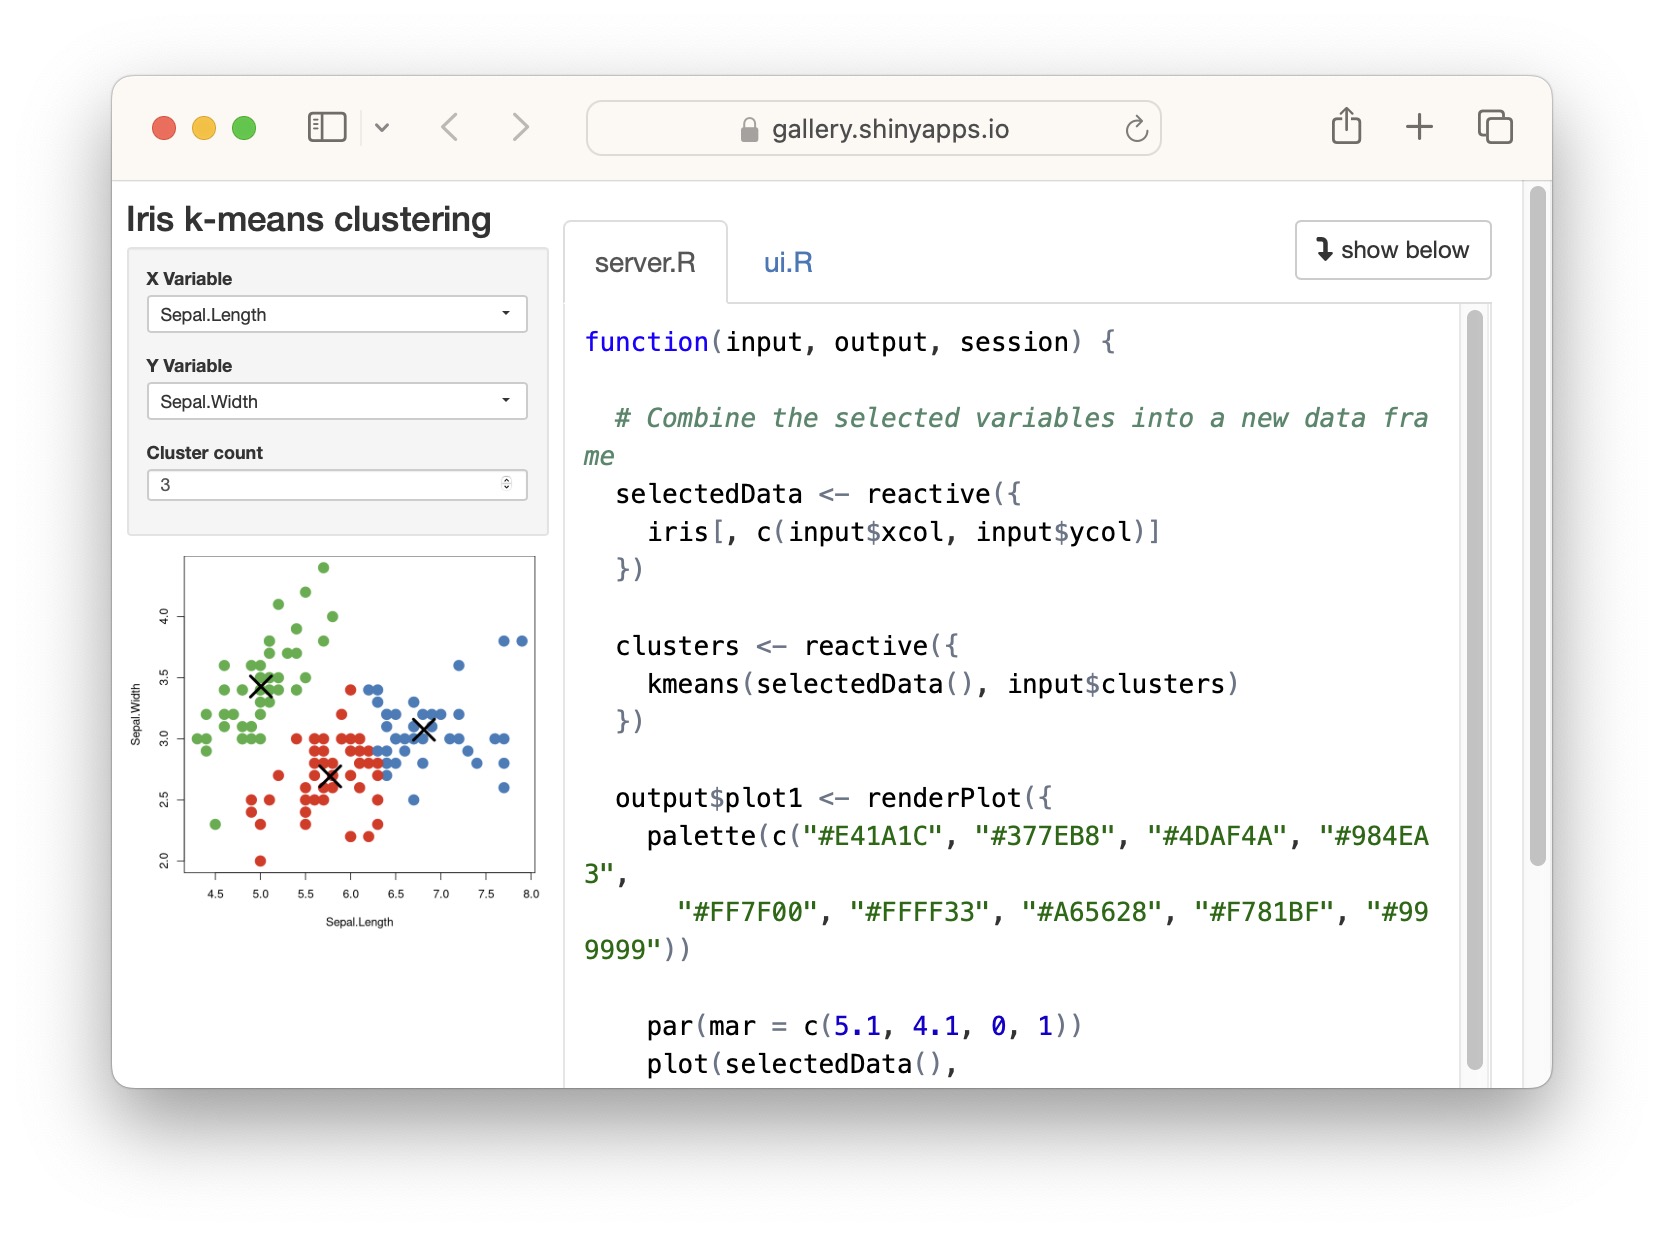The width and height of the screenshot is (1664, 1236).
Task: Click the green cluster center X marker
Action: (x=261, y=686)
